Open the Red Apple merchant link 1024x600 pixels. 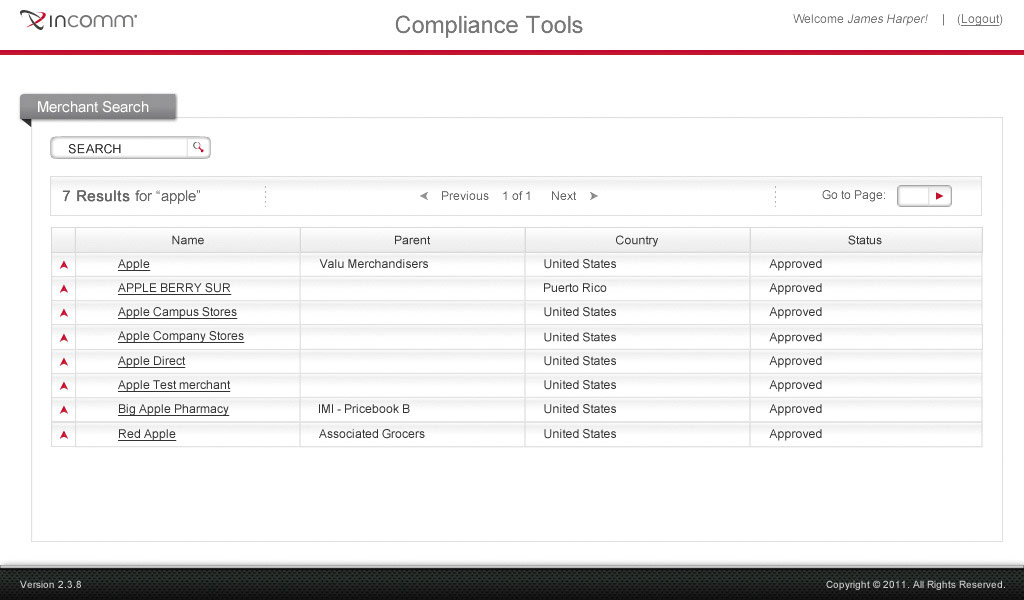[147, 434]
